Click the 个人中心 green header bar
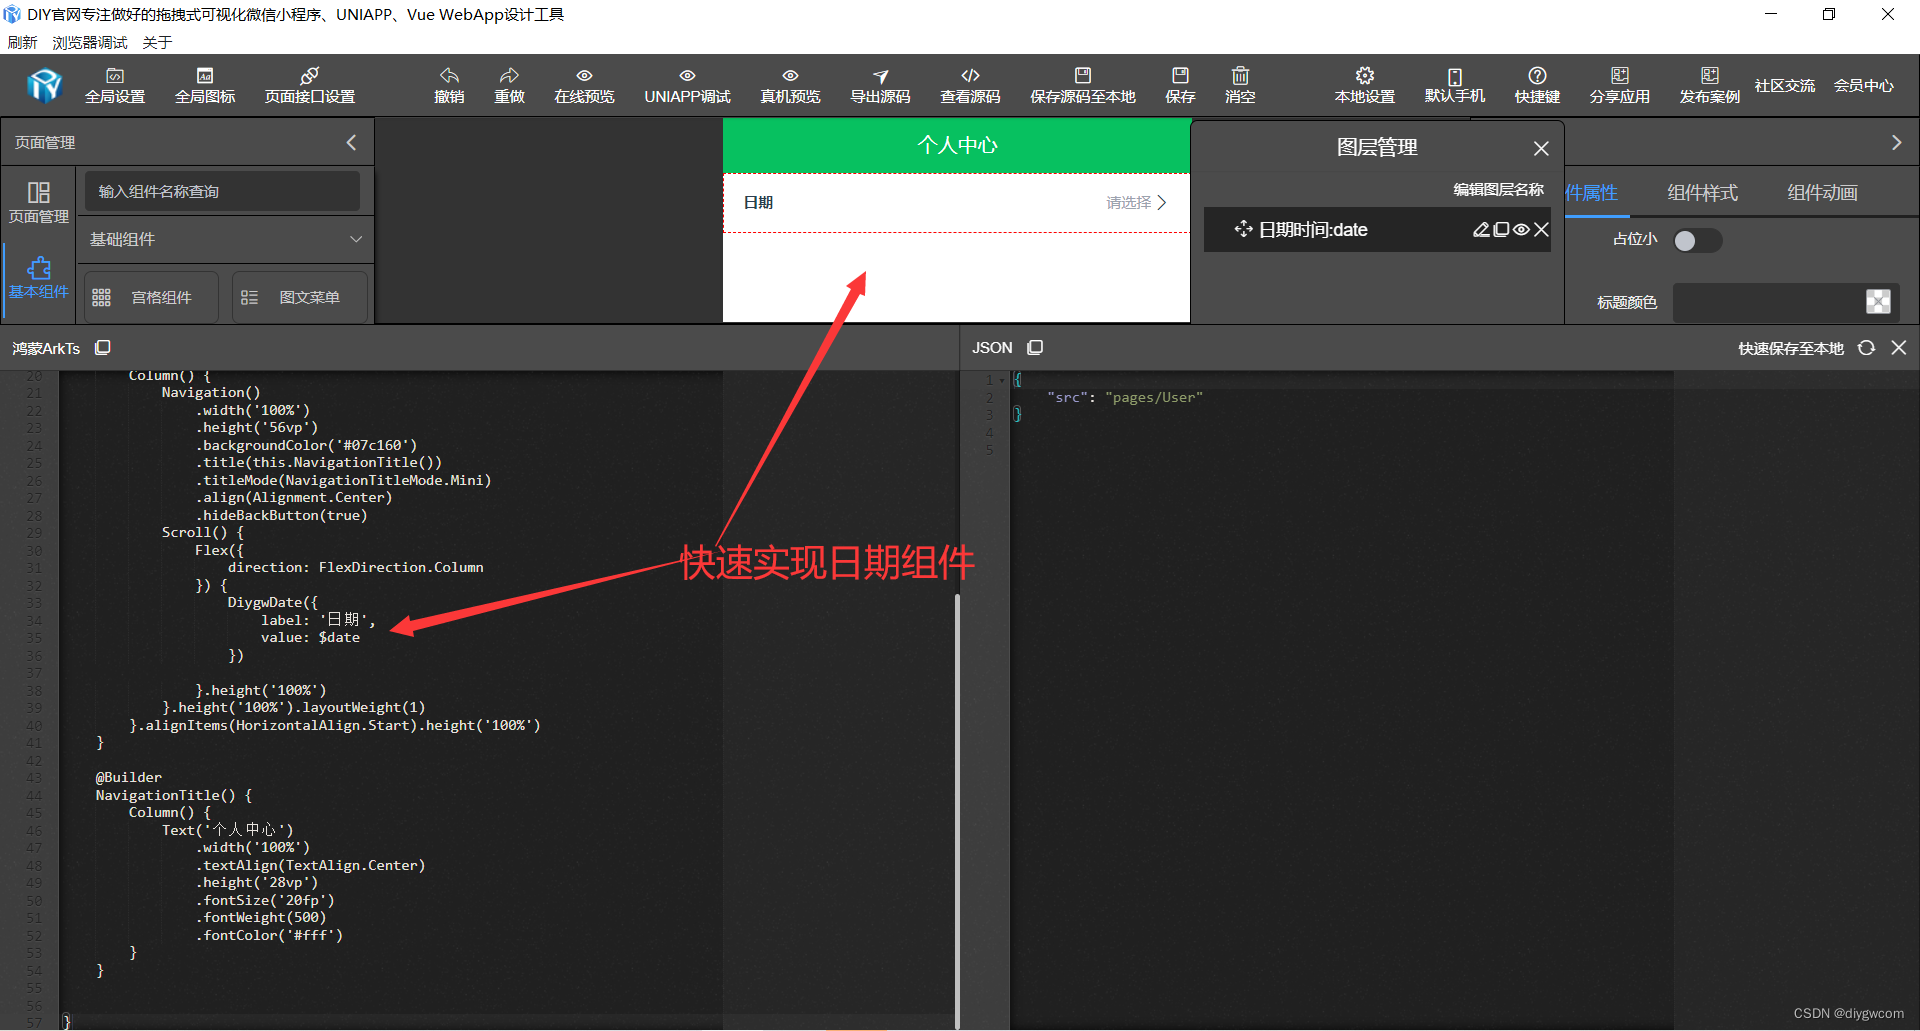Image resolution: width=1920 pixels, height=1031 pixels. click(x=956, y=146)
